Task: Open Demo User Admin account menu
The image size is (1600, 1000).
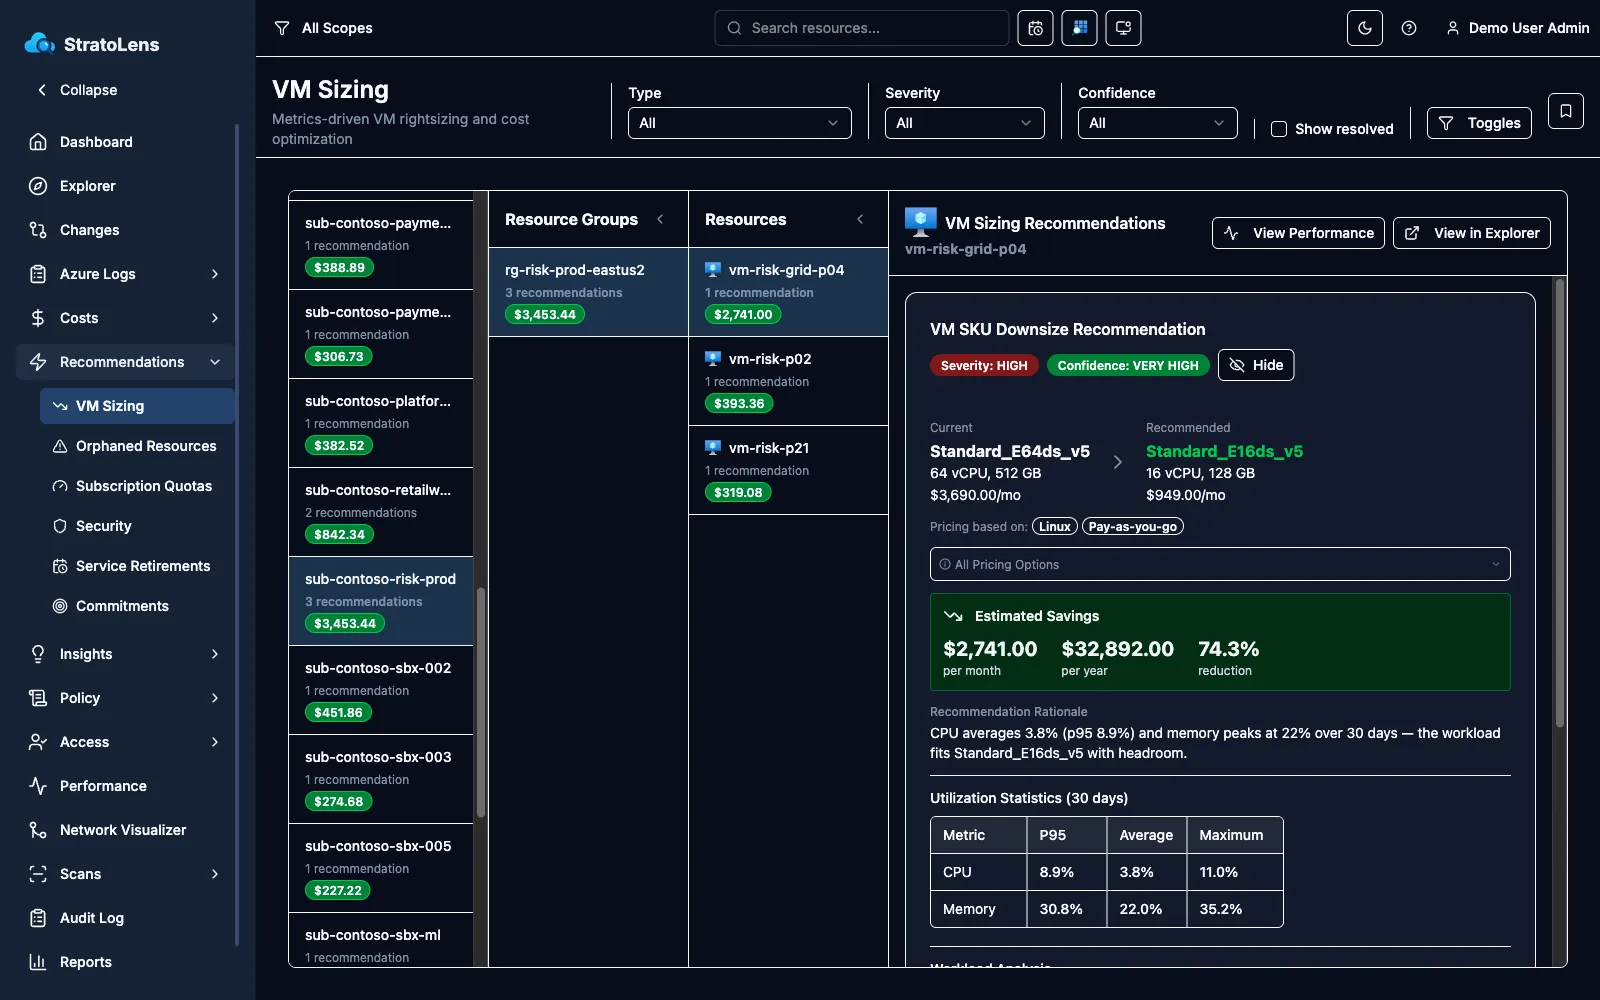Action: (1518, 28)
